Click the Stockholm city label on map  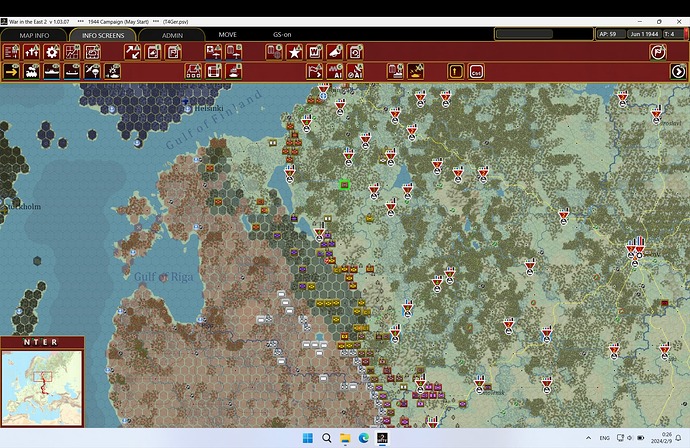coord(23,206)
